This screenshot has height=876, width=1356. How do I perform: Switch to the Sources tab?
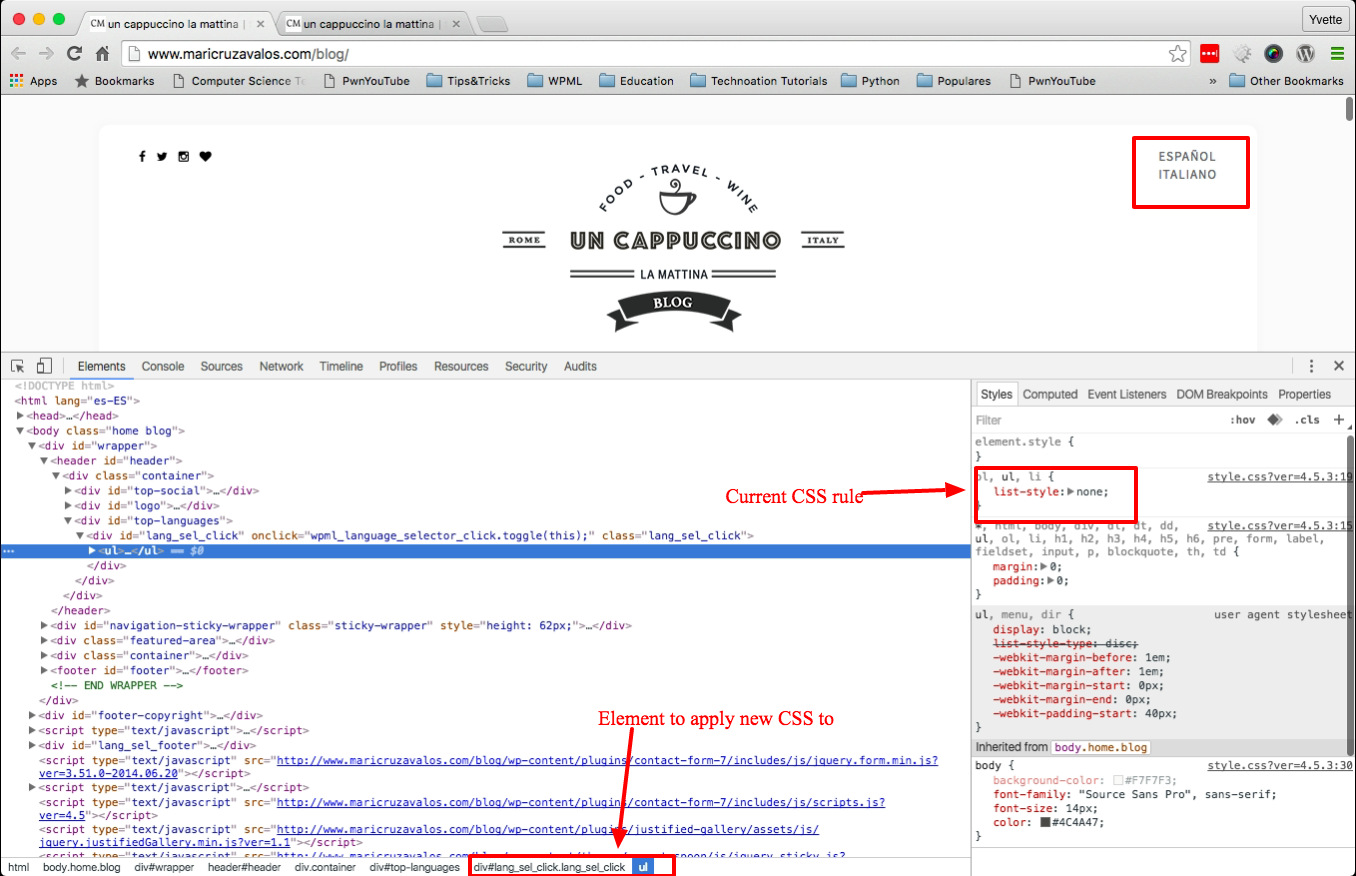222,366
